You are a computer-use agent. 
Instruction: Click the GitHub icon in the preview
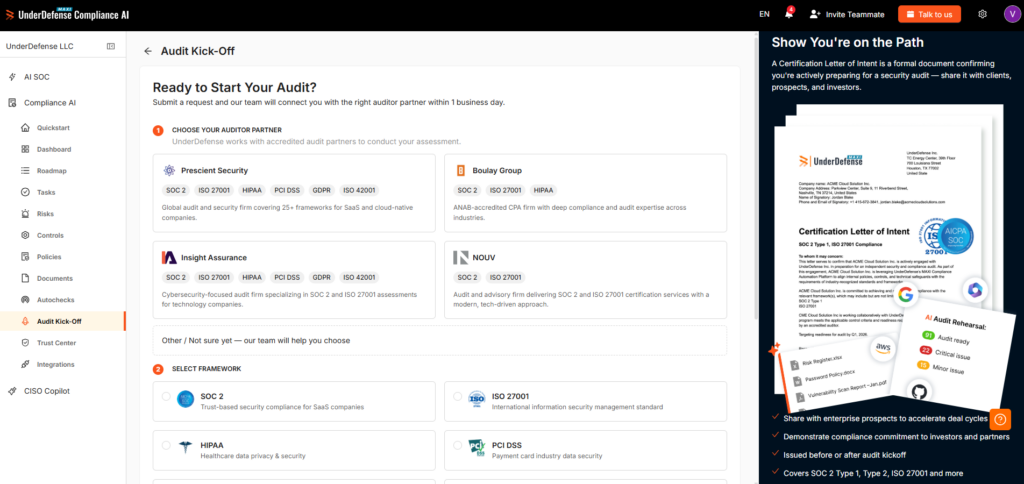[919, 392]
